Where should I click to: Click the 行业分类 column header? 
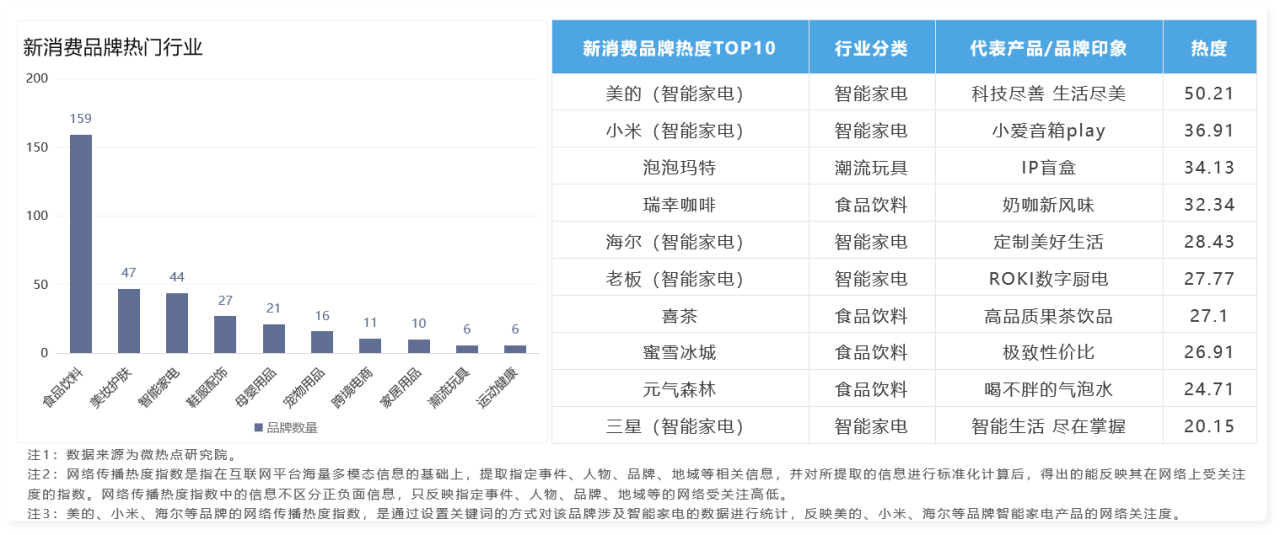click(872, 48)
